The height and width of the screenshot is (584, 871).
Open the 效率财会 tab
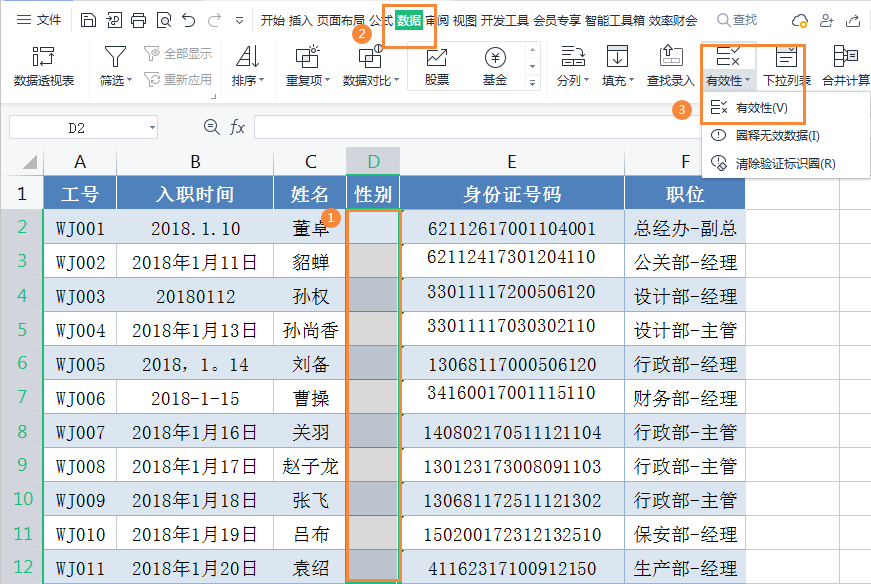[673, 21]
